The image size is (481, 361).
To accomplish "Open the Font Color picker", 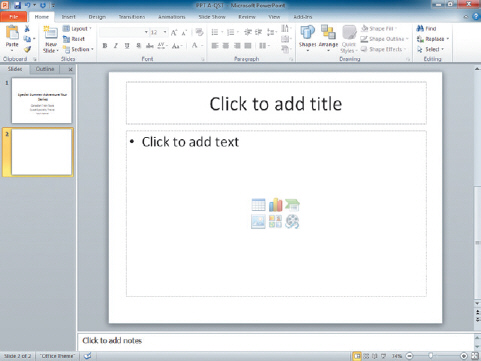I will click(197, 46).
